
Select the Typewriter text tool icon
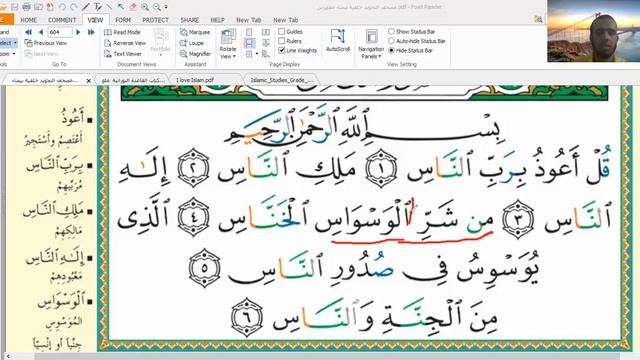(x=98, y=7)
